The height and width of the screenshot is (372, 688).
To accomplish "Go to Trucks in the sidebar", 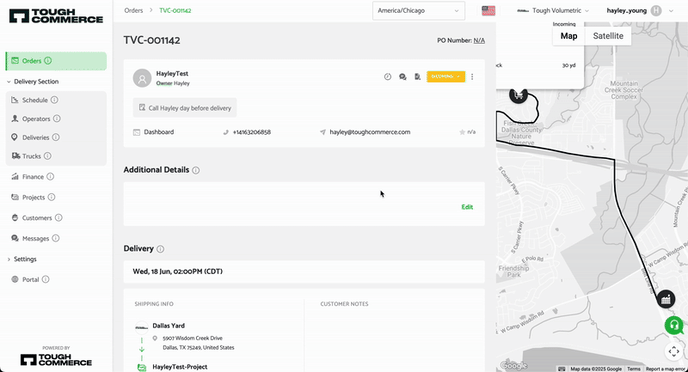I will [31, 156].
